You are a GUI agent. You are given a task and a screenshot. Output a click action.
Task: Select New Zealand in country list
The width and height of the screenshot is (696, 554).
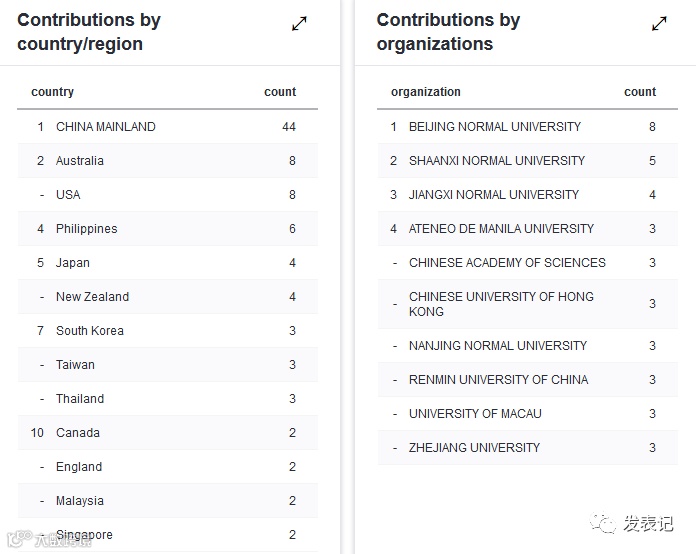[x=92, y=297]
